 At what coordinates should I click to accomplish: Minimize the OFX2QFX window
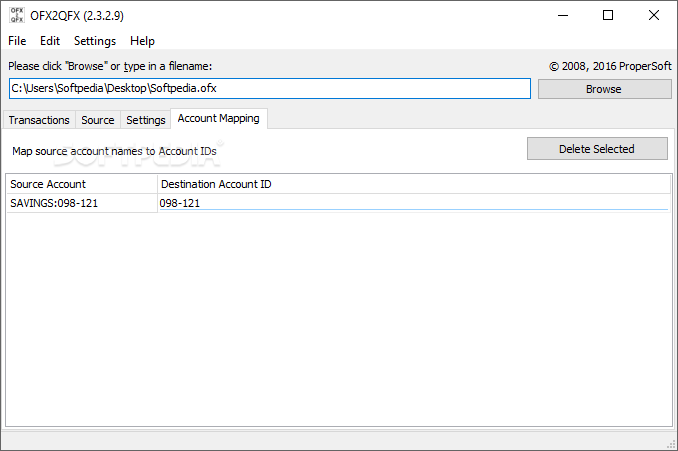click(x=563, y=16)
